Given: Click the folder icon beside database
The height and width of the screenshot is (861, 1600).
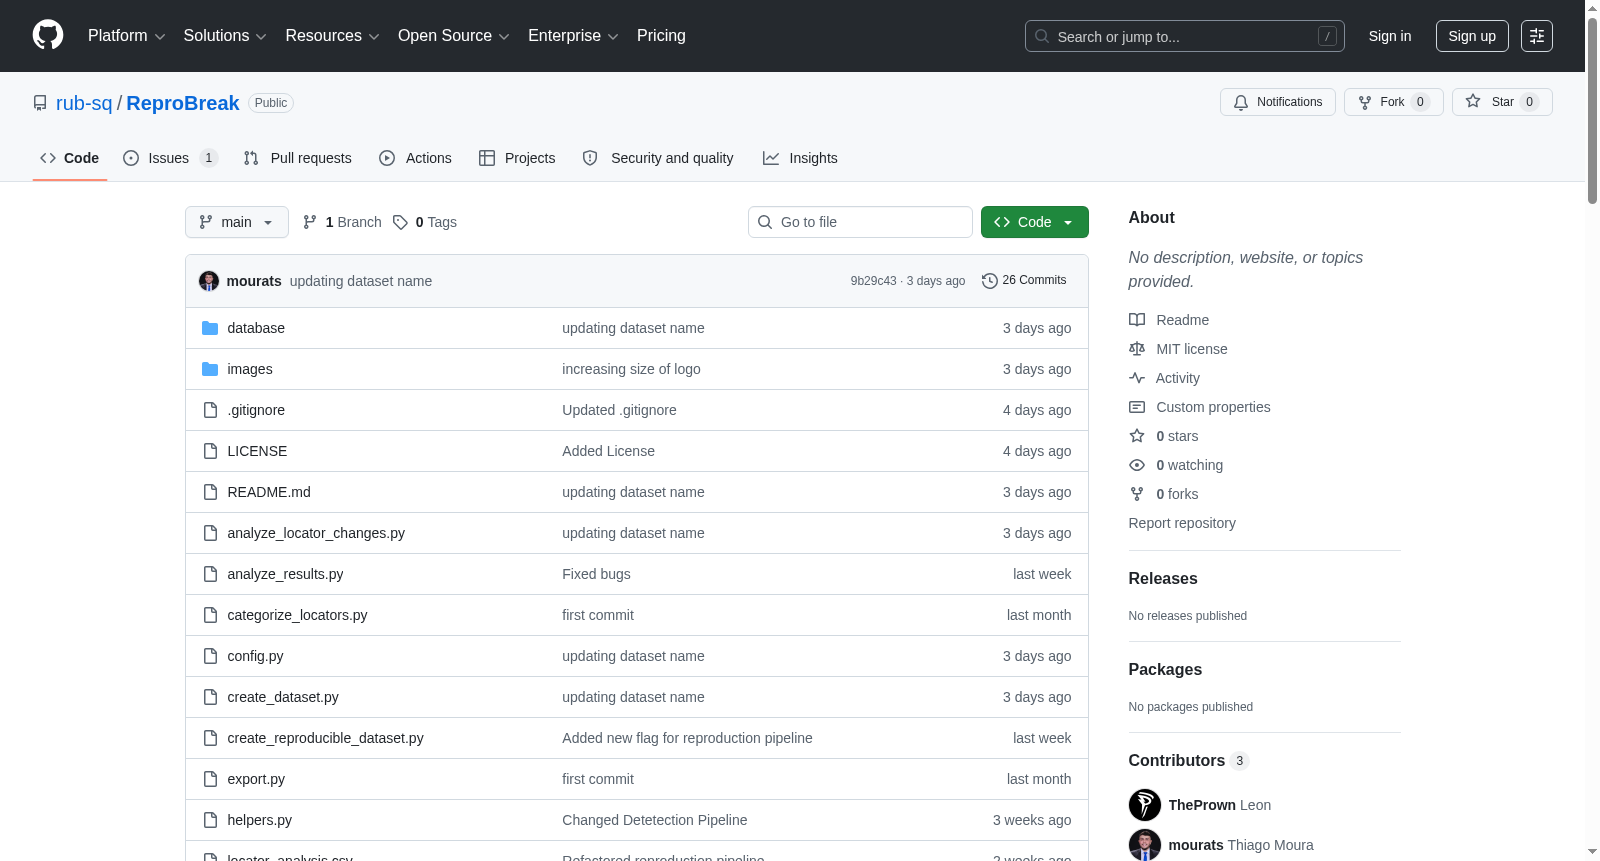Looking at the screenshot, I should pyautogui.click(x=210, y=328).
